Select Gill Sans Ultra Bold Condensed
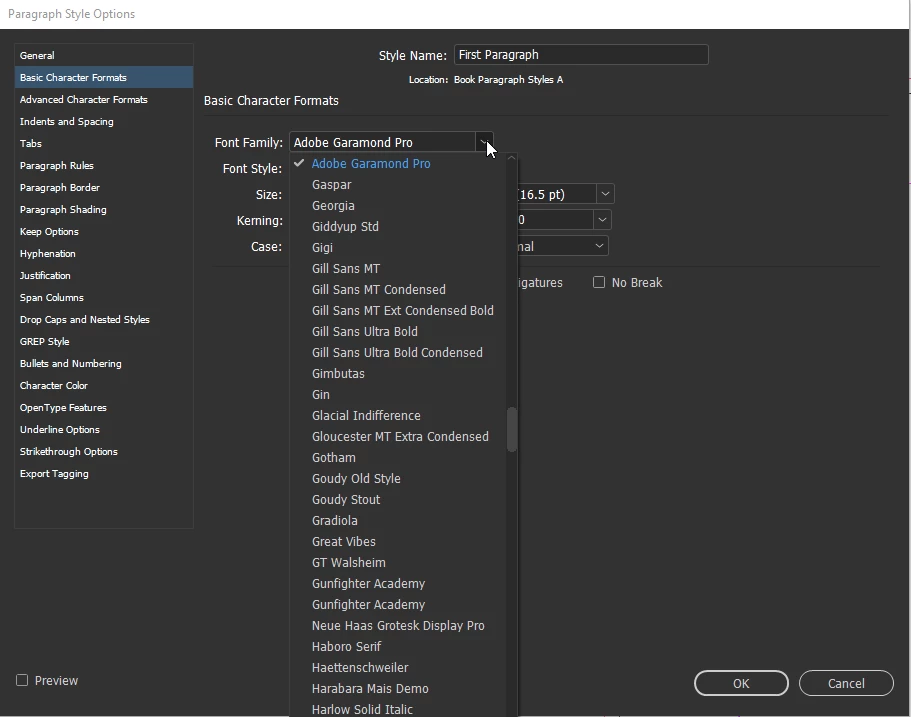911x717 pixels. pyautogui.click(x=397, y=353)
